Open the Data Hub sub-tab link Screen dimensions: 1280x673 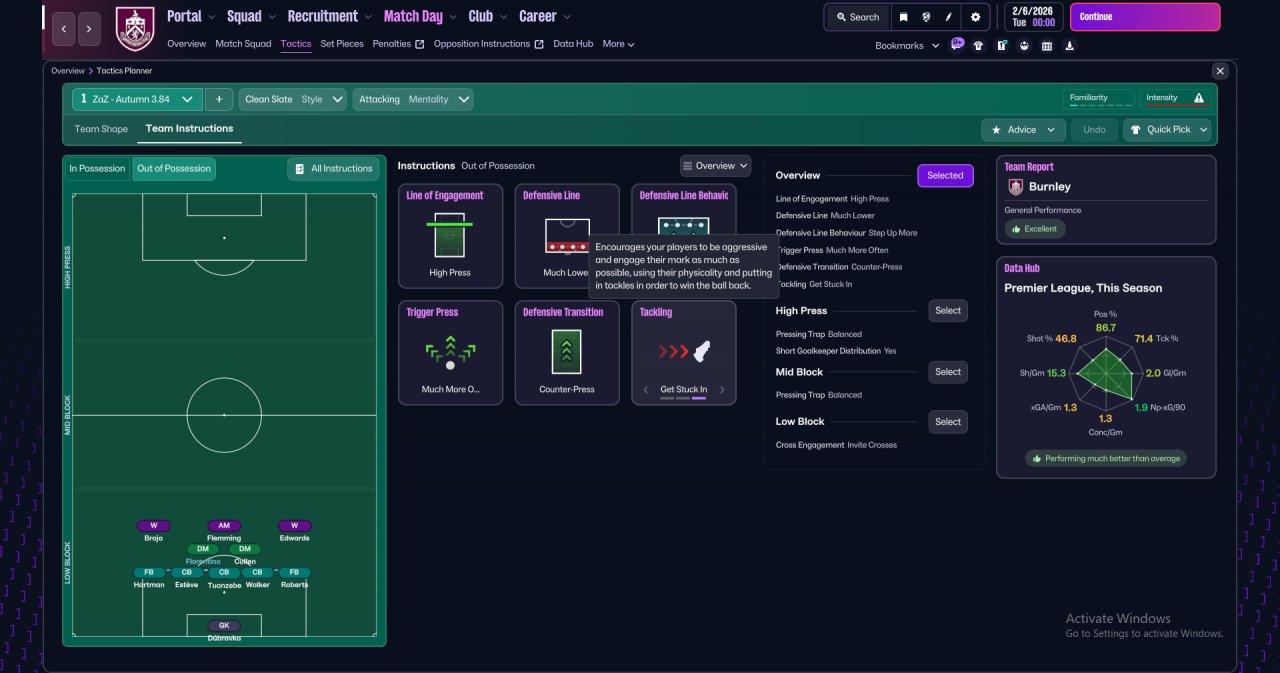(573, 44)
